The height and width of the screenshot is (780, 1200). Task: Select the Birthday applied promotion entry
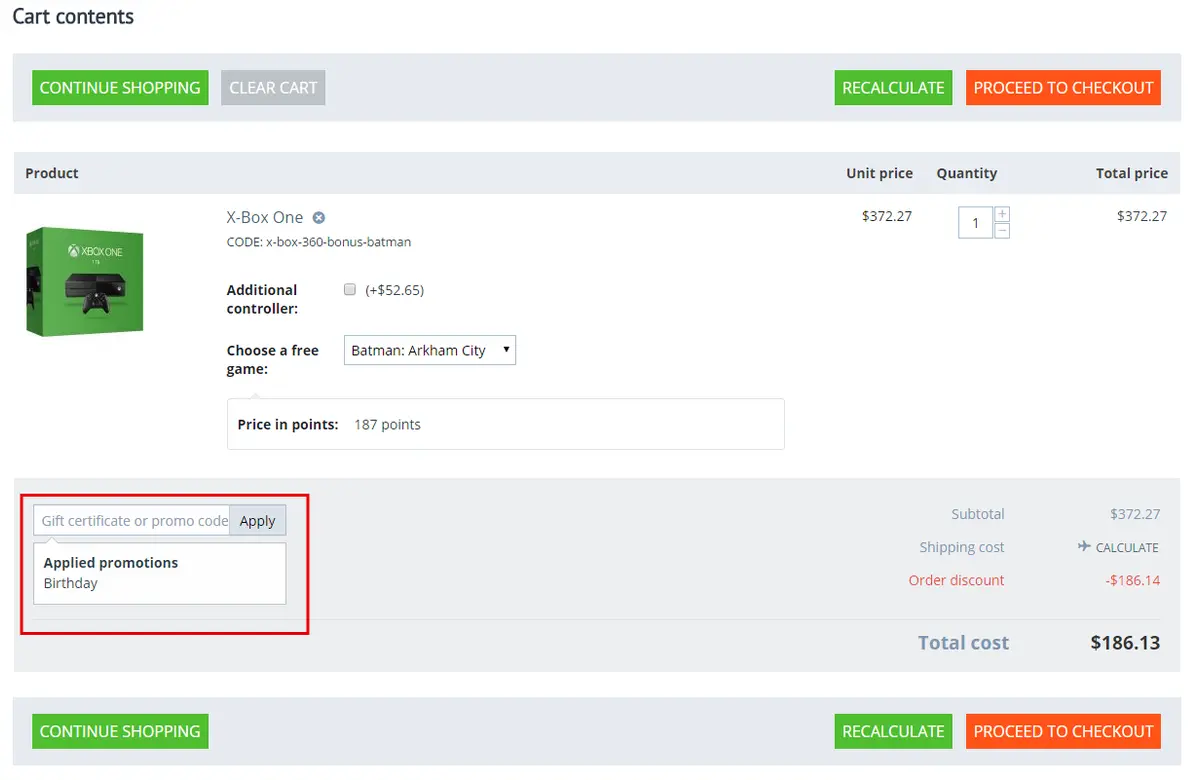tap(71, 583)
